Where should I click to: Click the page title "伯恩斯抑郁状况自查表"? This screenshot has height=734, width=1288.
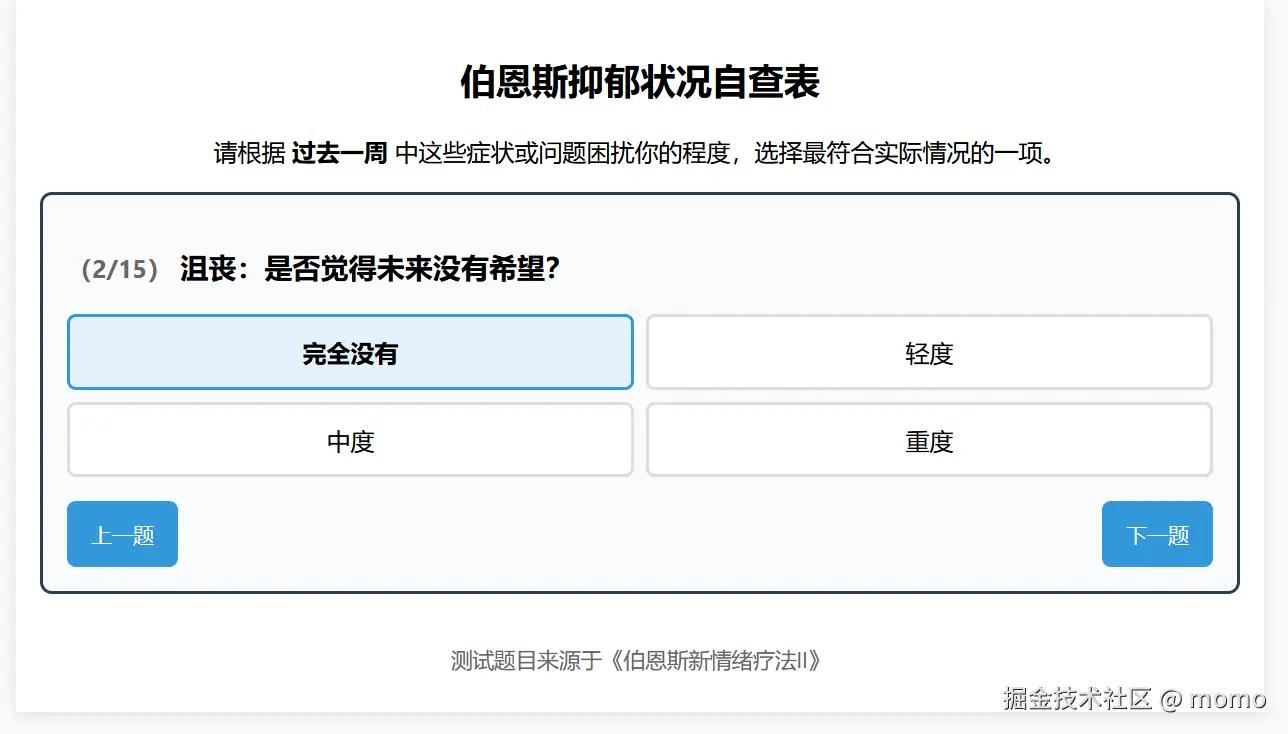point(639,83)
